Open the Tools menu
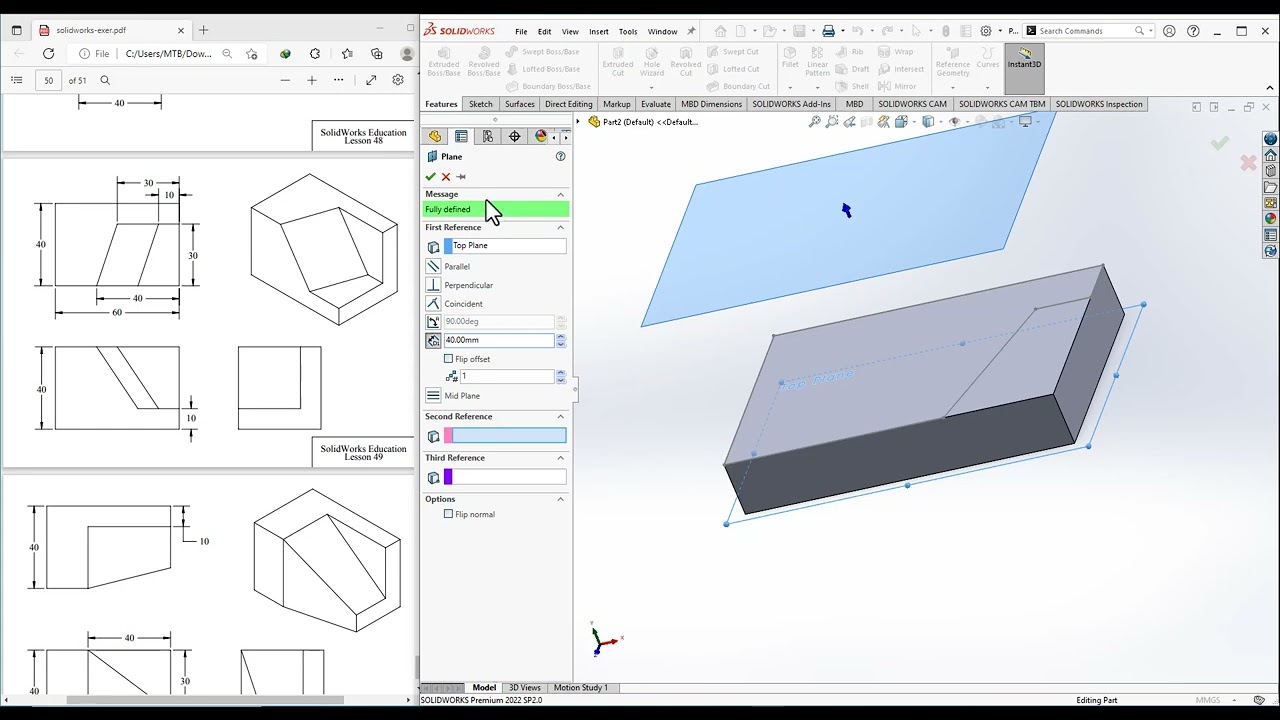This screenshot has width=1280, height=720. 628,31
